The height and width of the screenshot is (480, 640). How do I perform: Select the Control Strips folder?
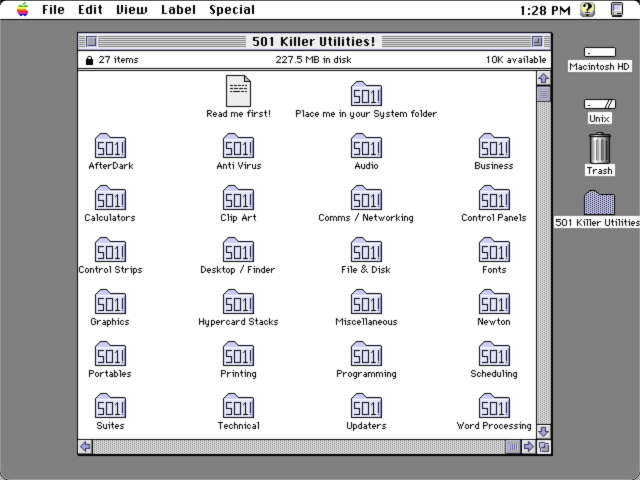click(110, 250)
